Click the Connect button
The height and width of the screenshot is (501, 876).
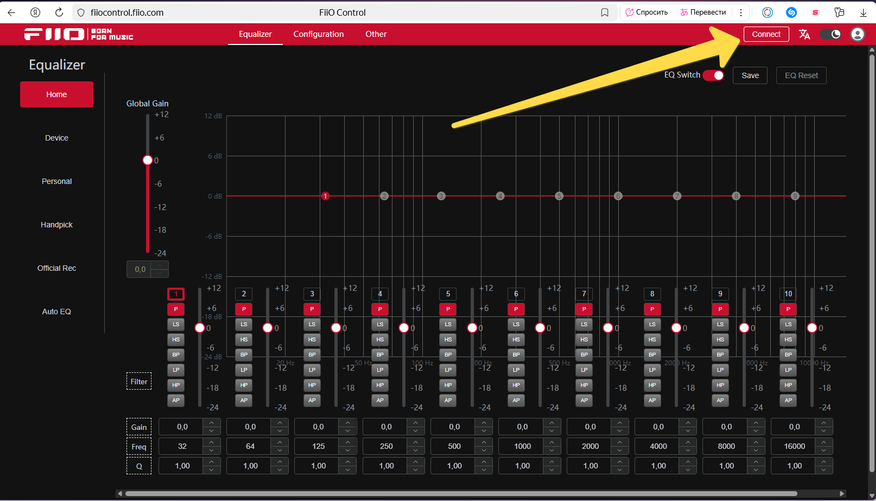766,34
